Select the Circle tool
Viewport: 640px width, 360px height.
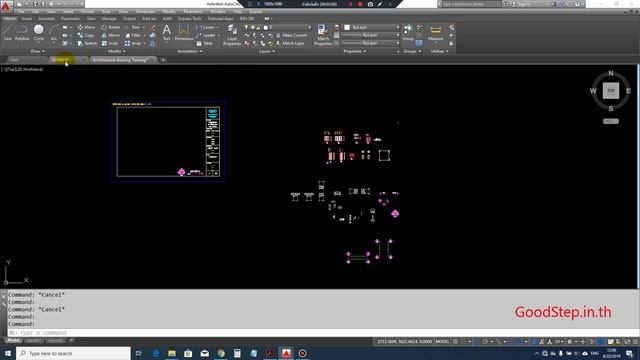click(x=38, y=32)
